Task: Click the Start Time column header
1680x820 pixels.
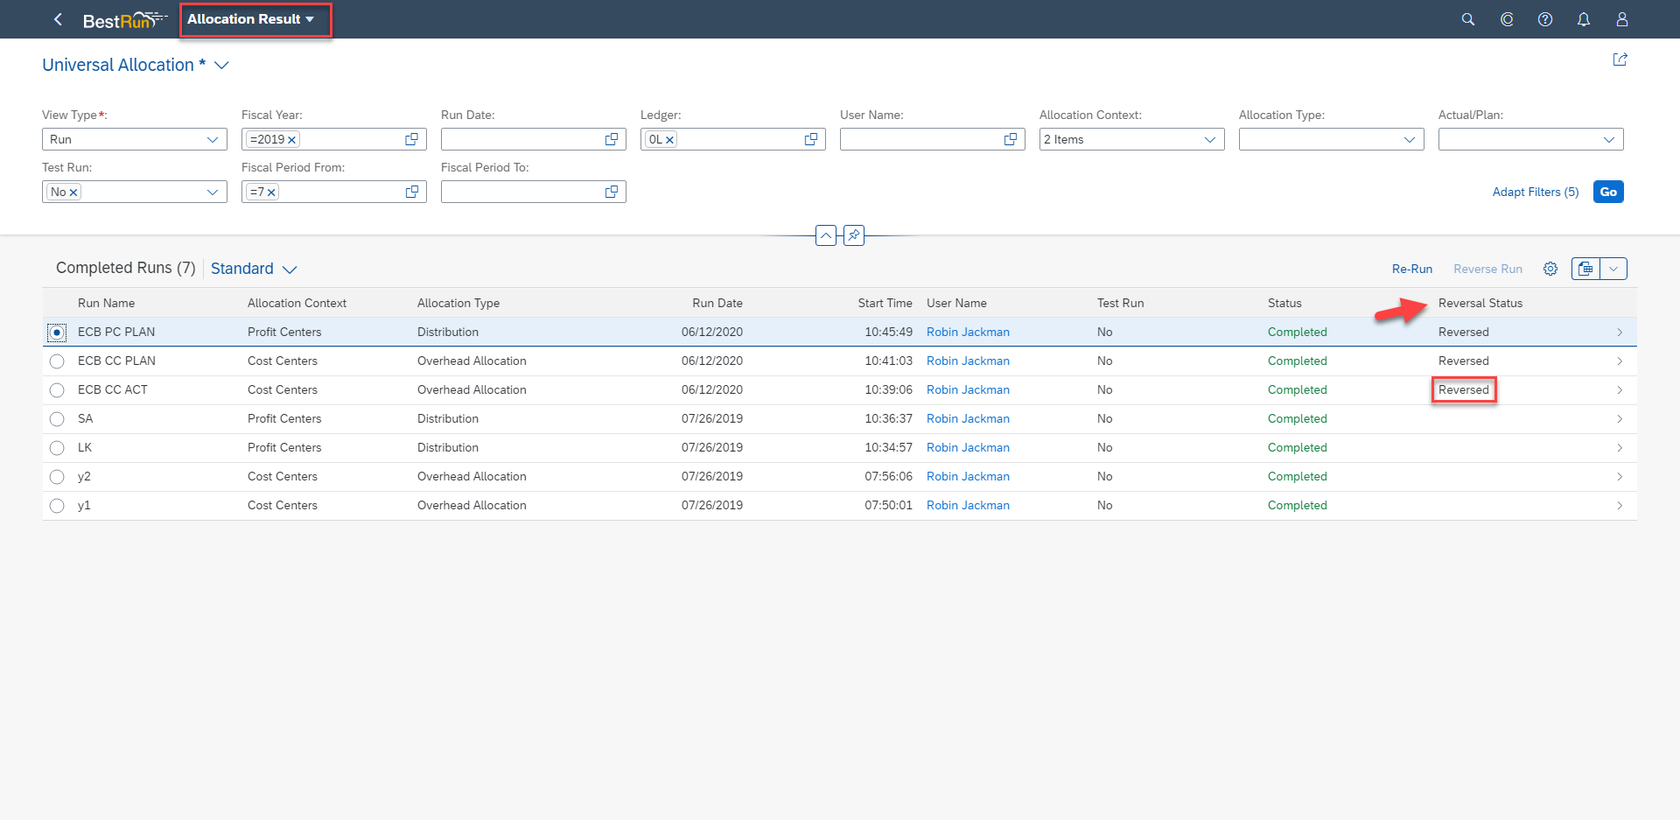Action: coord(885,303)
